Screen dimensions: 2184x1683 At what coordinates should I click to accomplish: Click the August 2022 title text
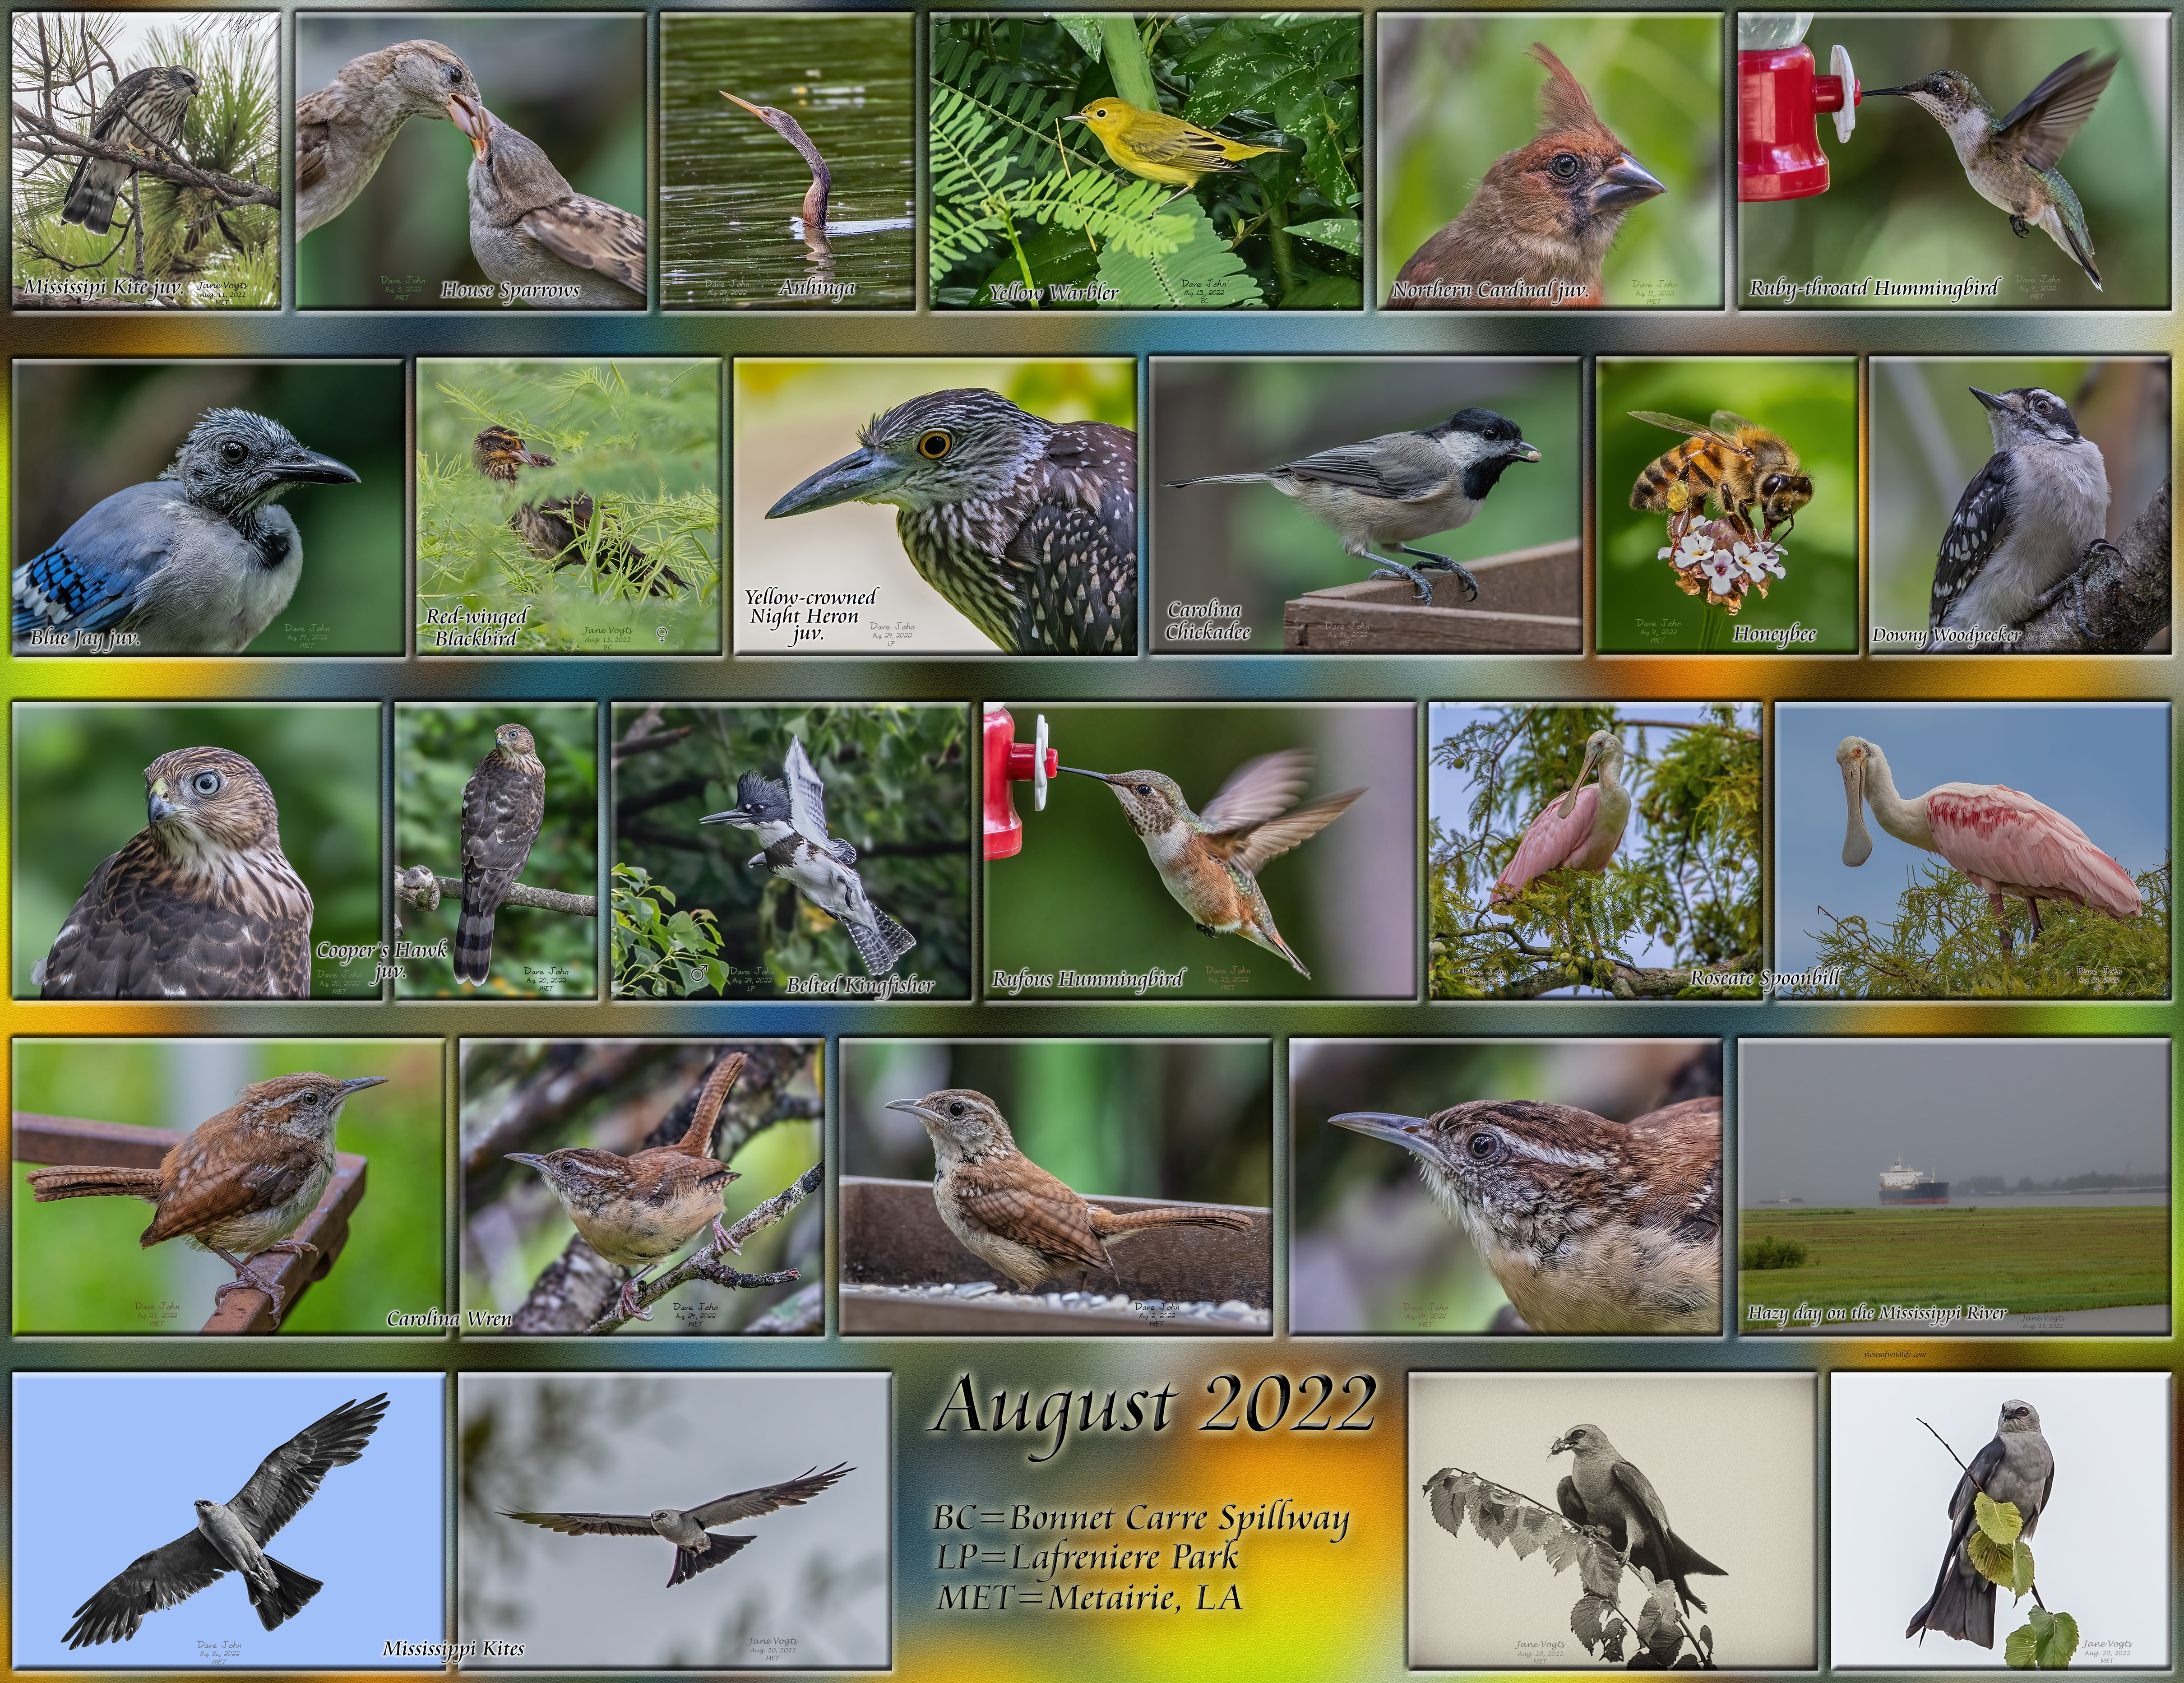tap(1153, 1407)
